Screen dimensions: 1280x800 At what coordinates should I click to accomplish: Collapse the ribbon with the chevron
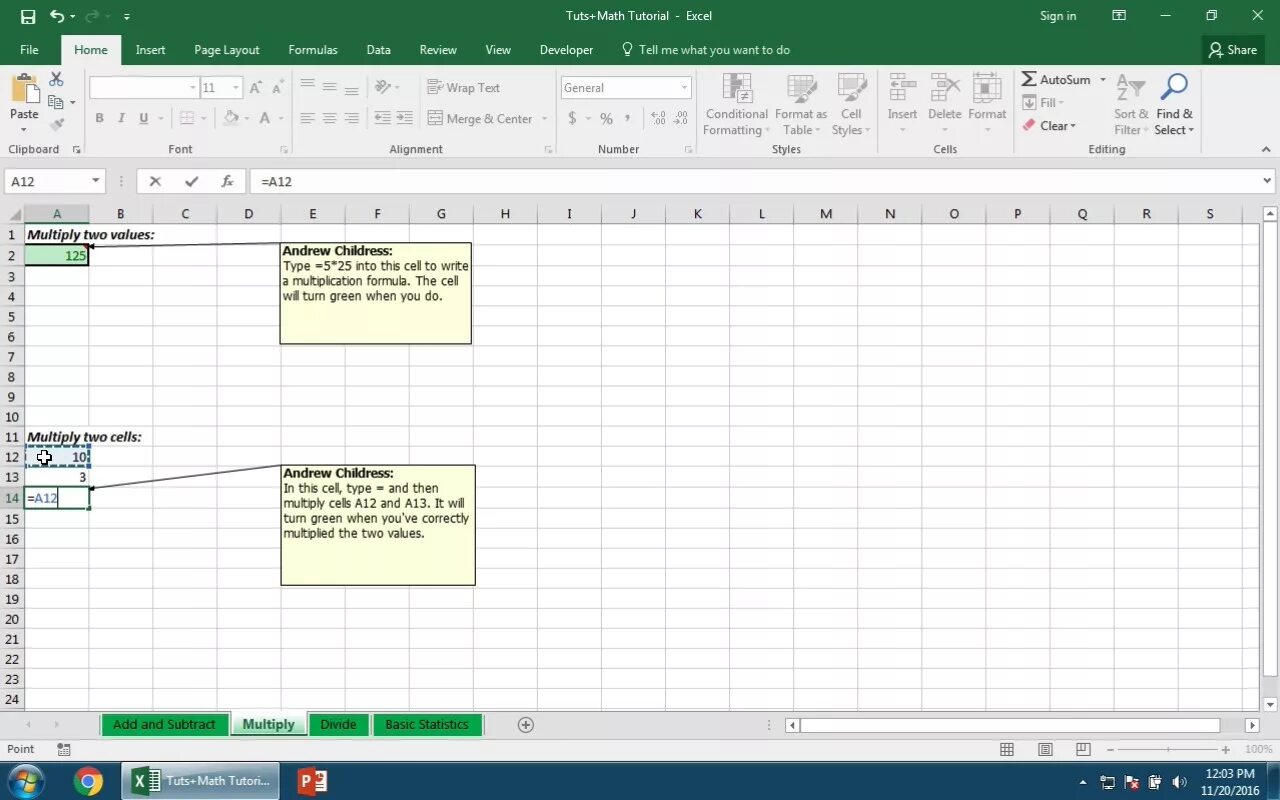click(1266, 149)
